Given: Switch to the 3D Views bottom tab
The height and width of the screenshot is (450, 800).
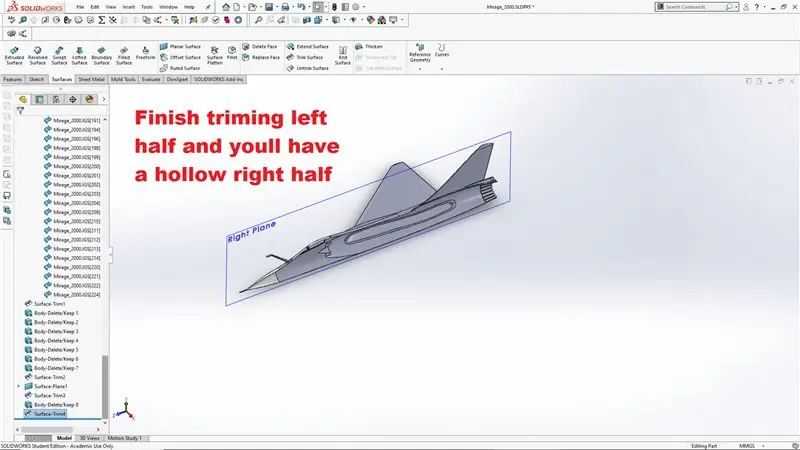Looking at the screenshot, I should (x=89, y=438).
